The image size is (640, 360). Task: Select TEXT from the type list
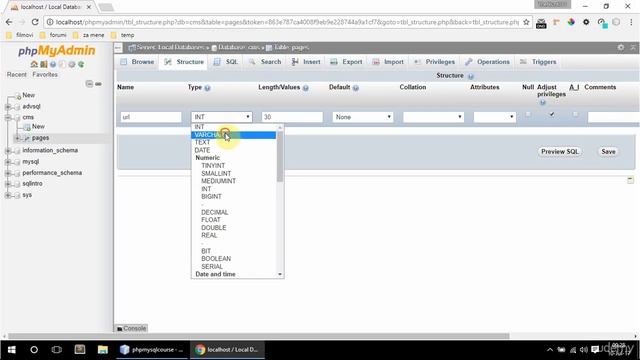click(x=233, y=142)
